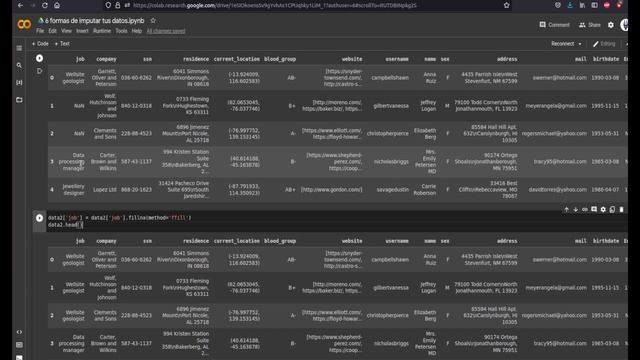Run the fillna ffill code cell
Image resolution: width=640 pixels, height=360 pixels.
click(x=39, y=218)
